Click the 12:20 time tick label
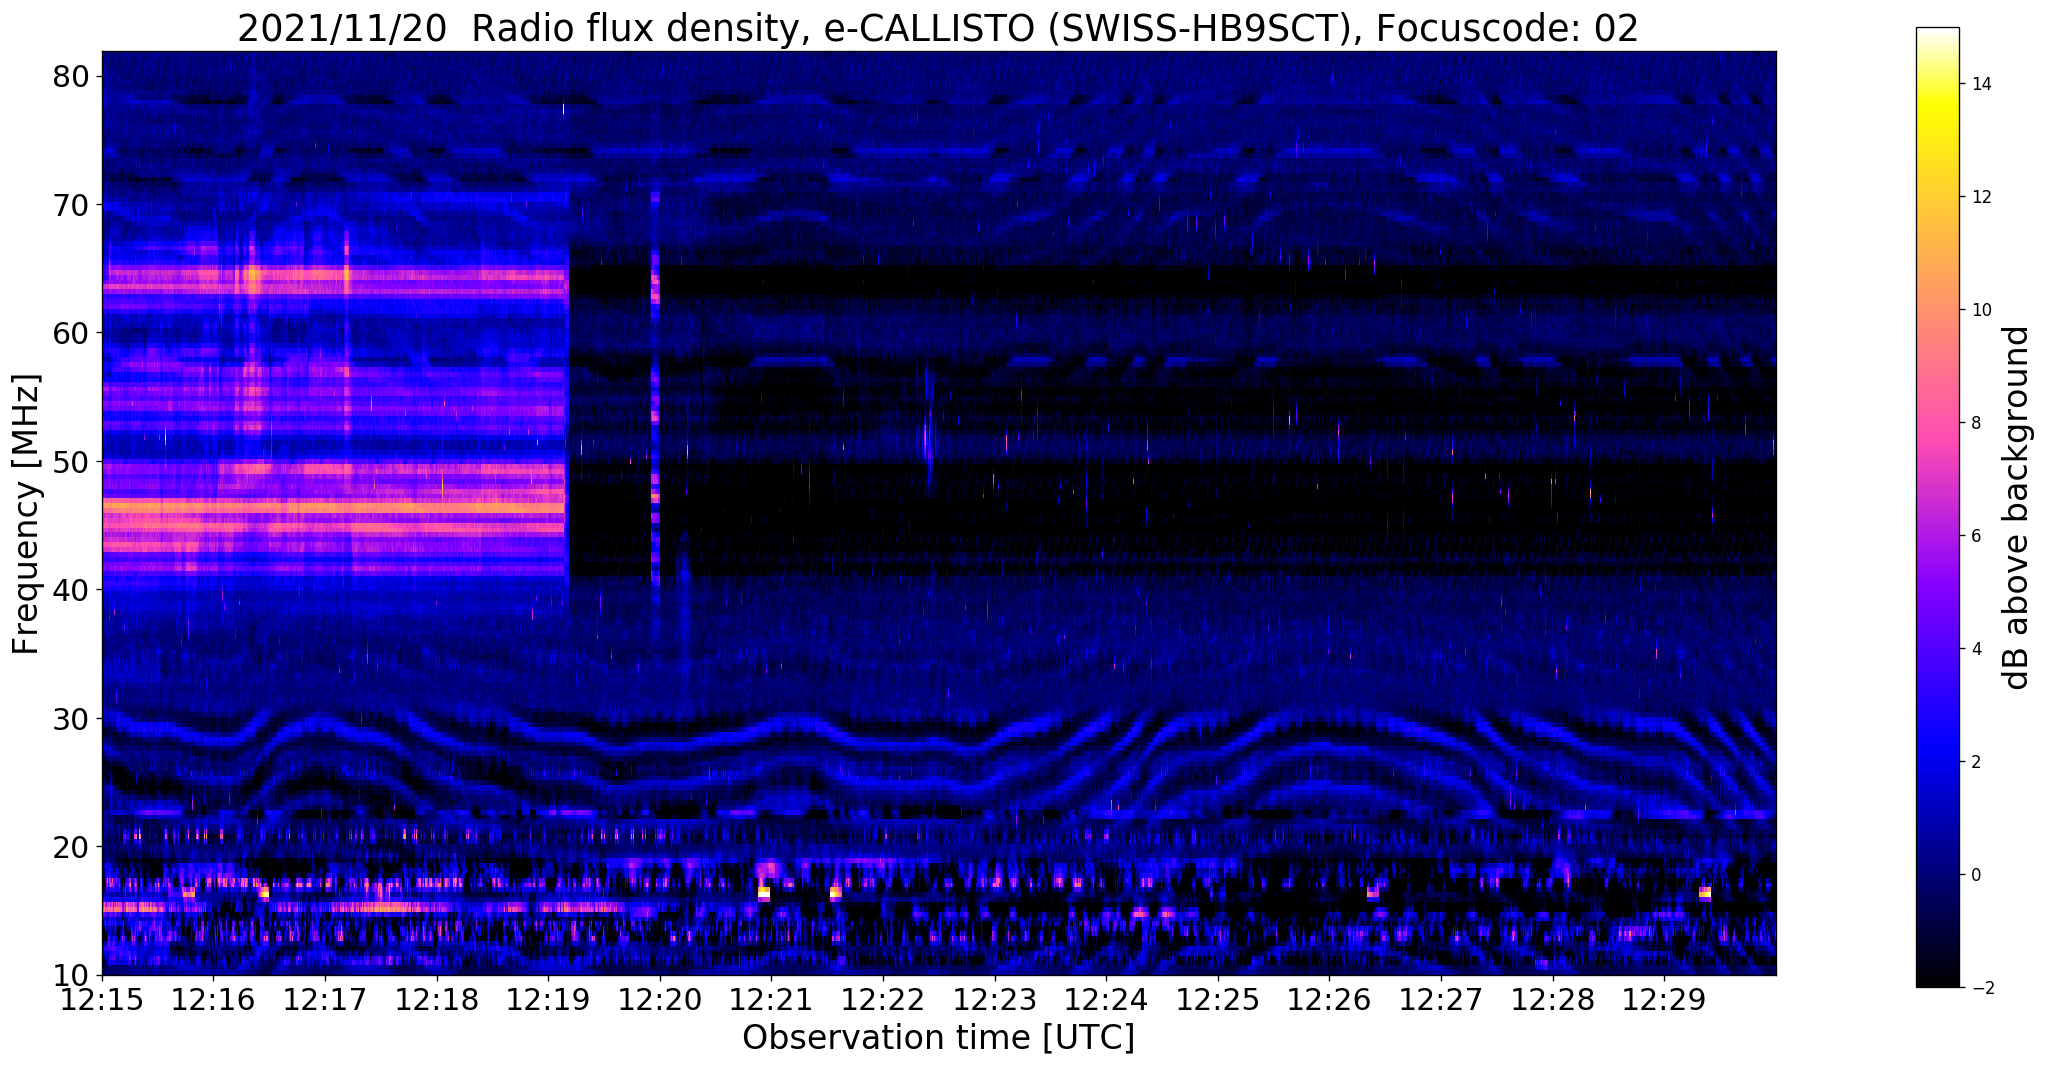 pos(660,999)
